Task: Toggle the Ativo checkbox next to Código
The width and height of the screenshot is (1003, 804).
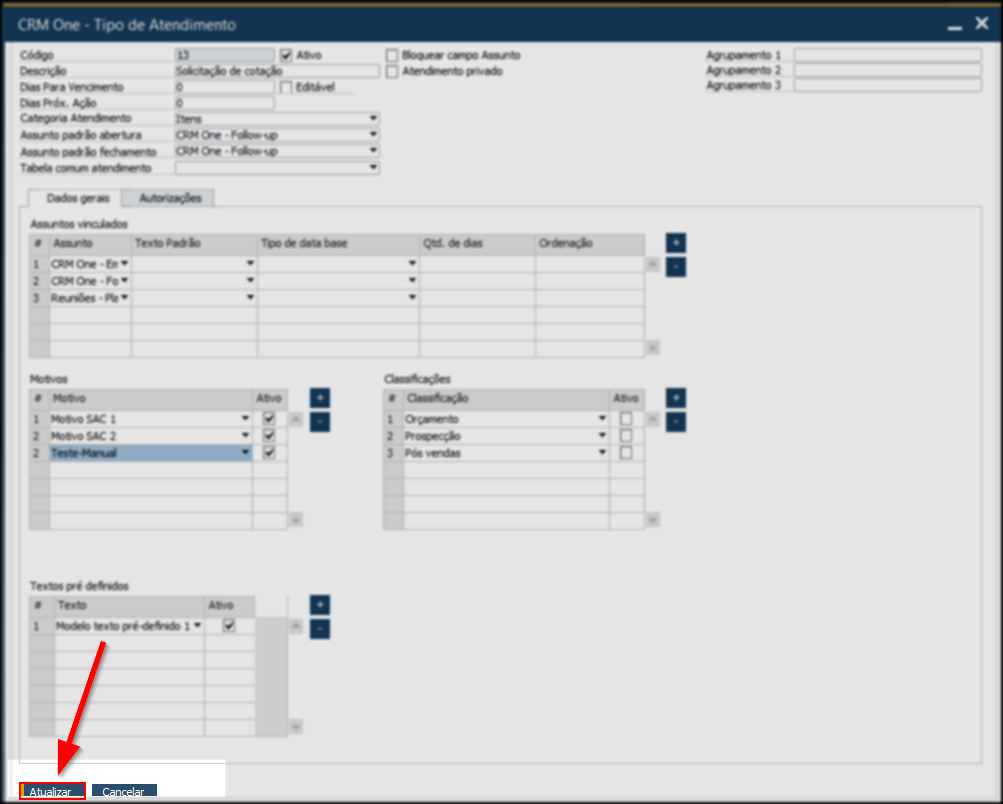Action: 287,55
